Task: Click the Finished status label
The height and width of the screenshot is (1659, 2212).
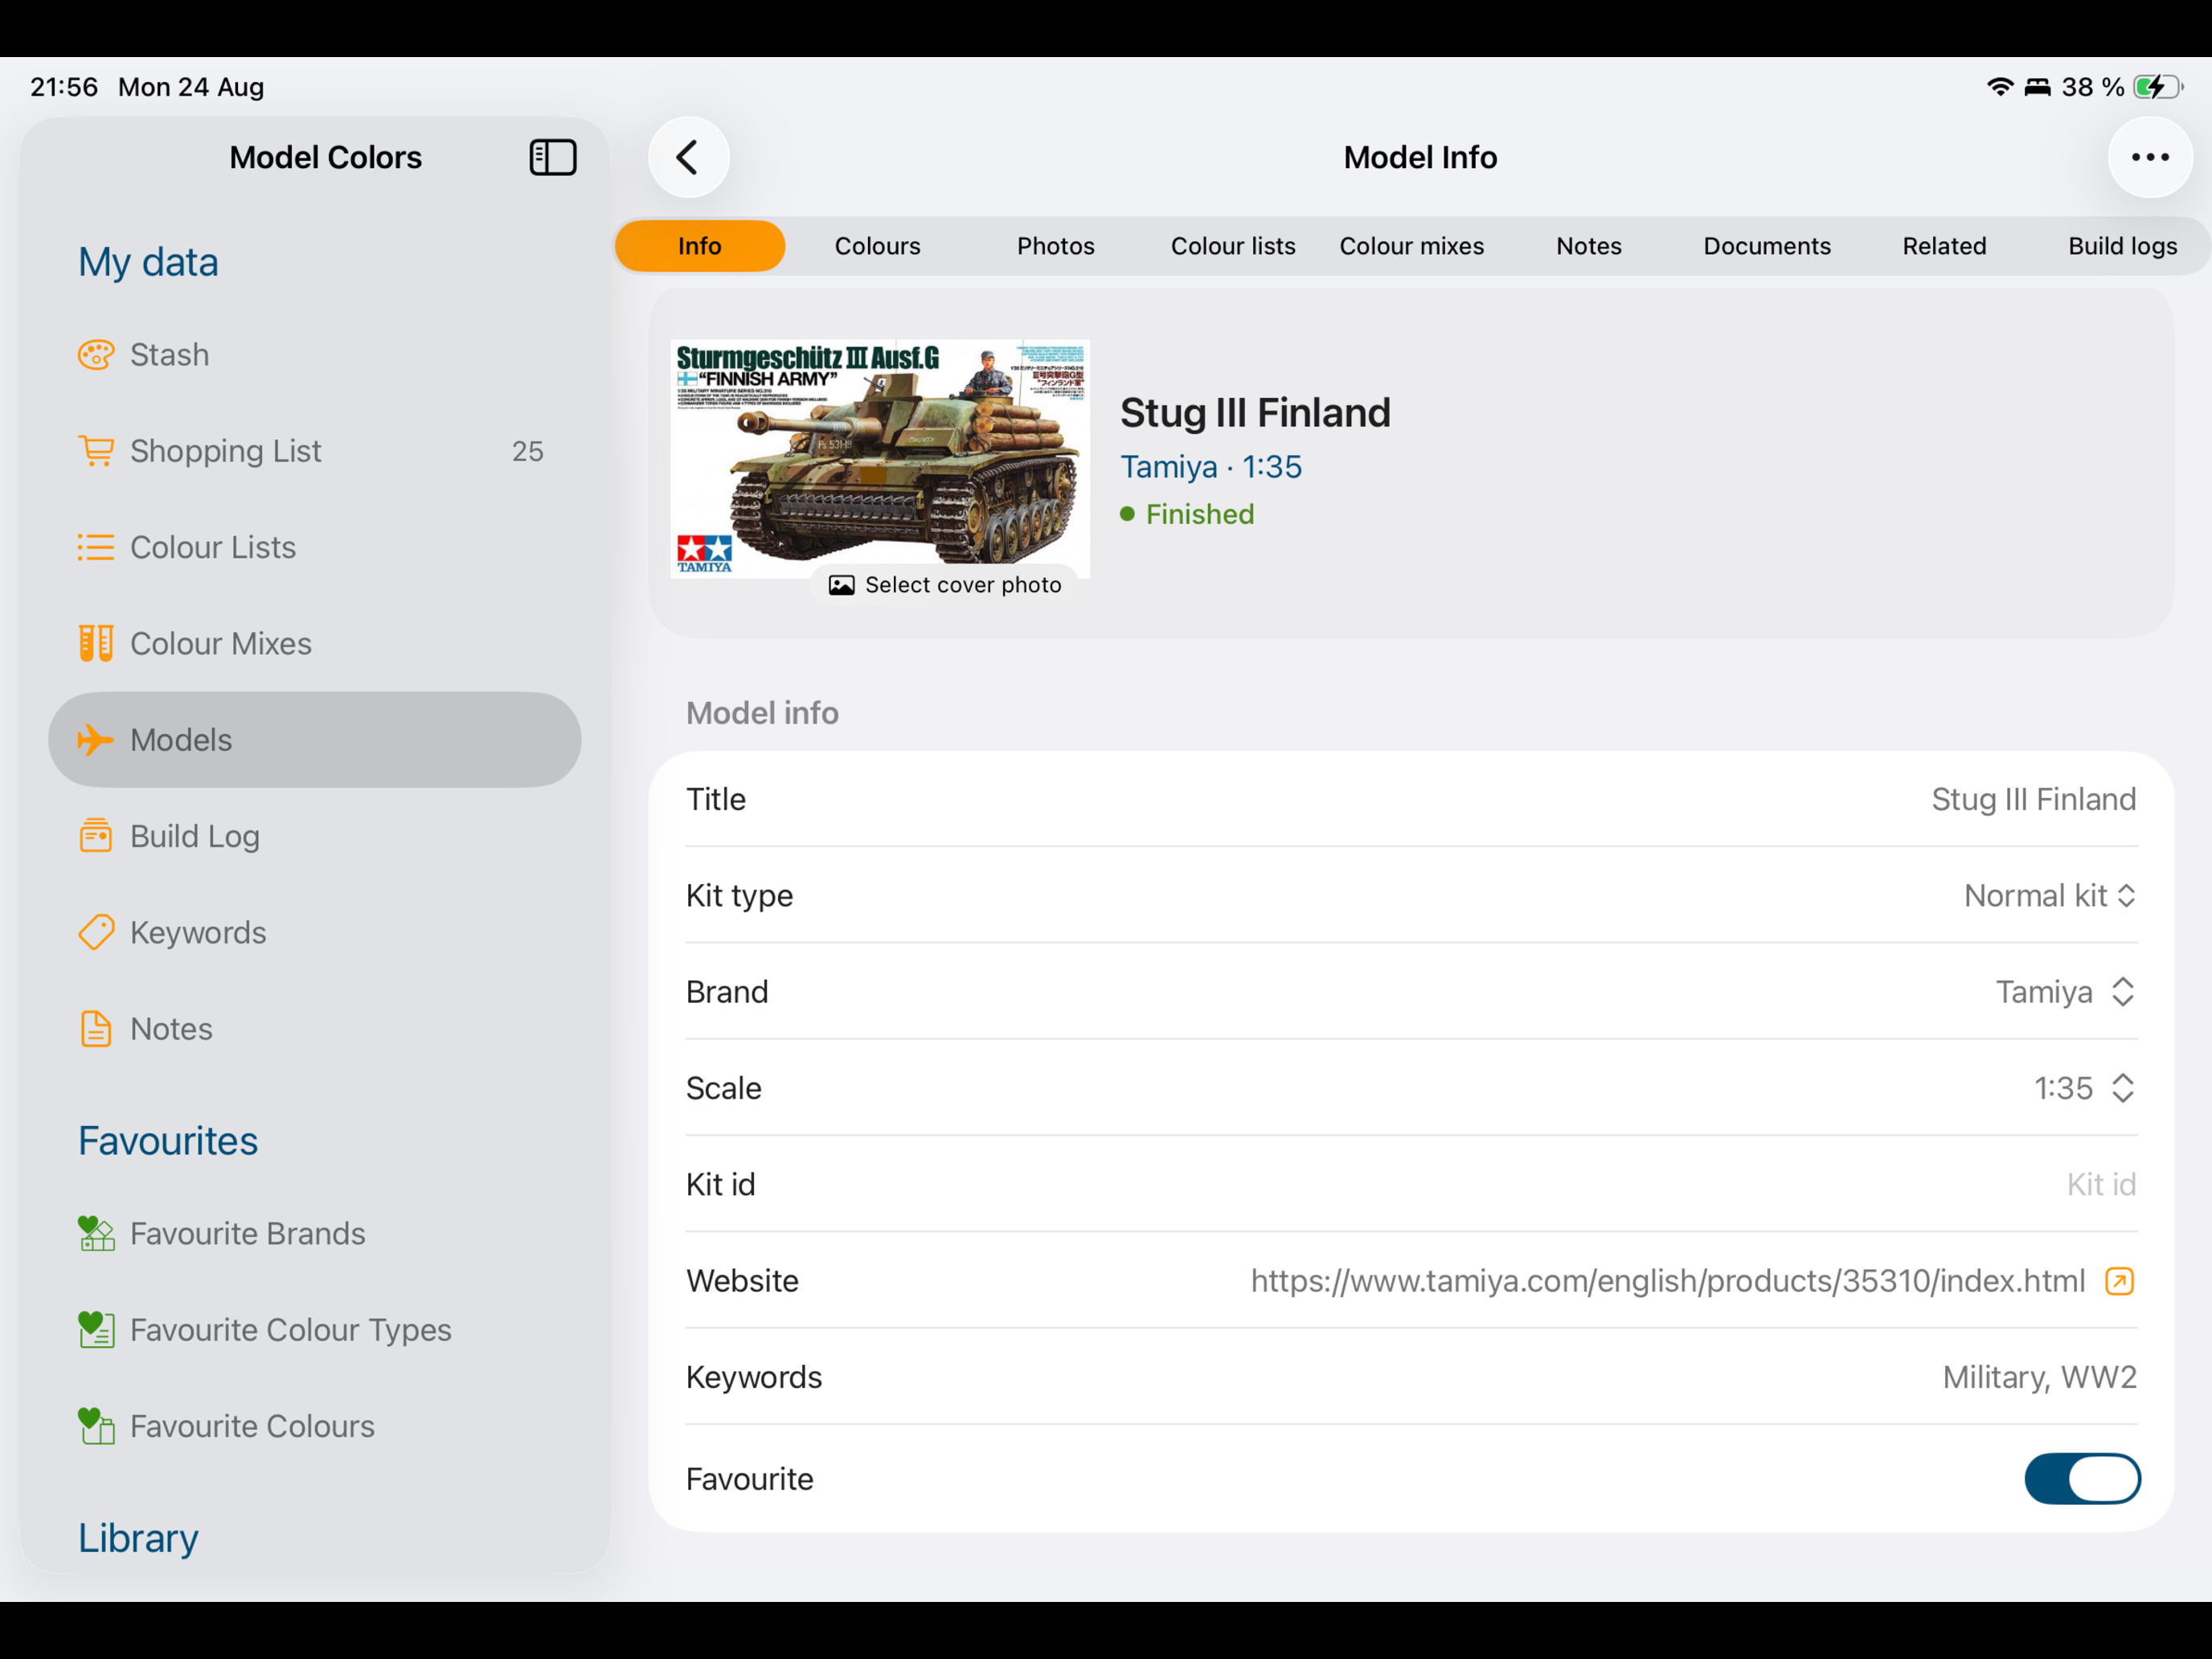Action: tap(1199, 514)
